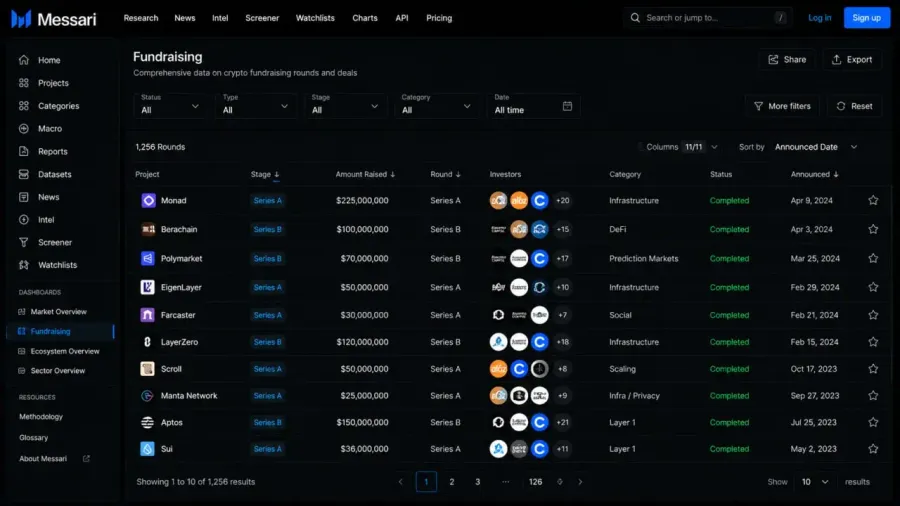Click the Log in link

click(819, 18)
